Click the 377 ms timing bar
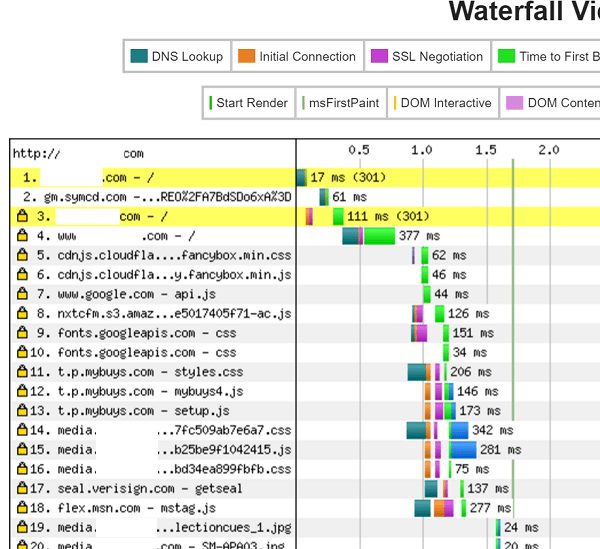Image resolution: width=600 pixels, height=549 pixels. (368, 236)
